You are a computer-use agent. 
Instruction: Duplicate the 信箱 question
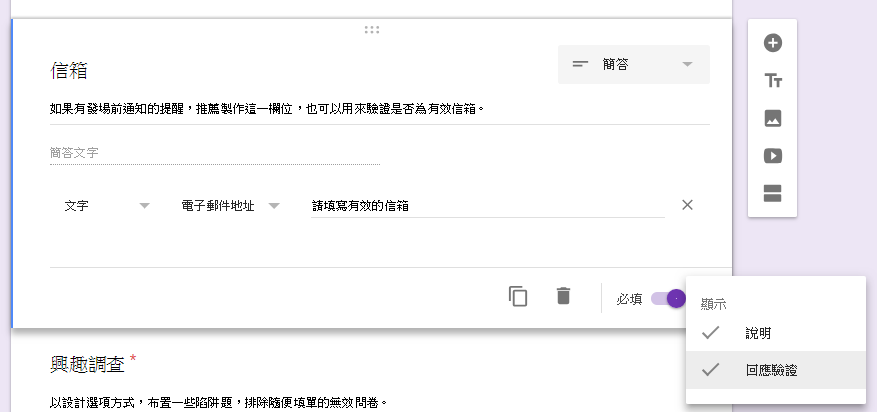click(518, 296)
